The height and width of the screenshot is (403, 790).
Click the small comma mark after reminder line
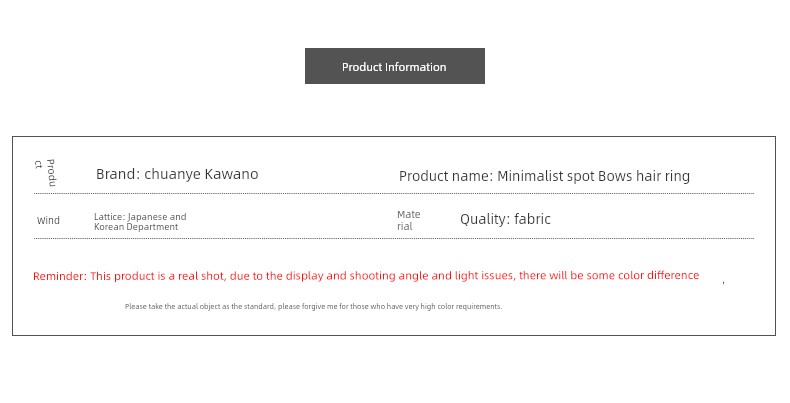coord(723,283)
